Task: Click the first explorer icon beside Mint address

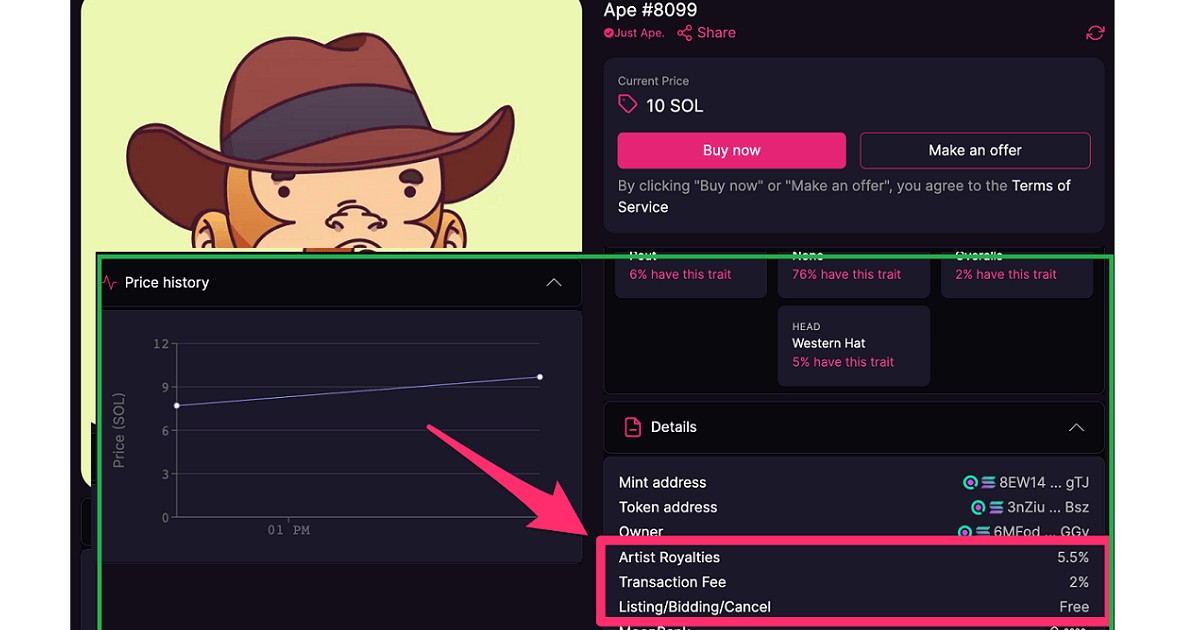Action: tap(969, 483)
